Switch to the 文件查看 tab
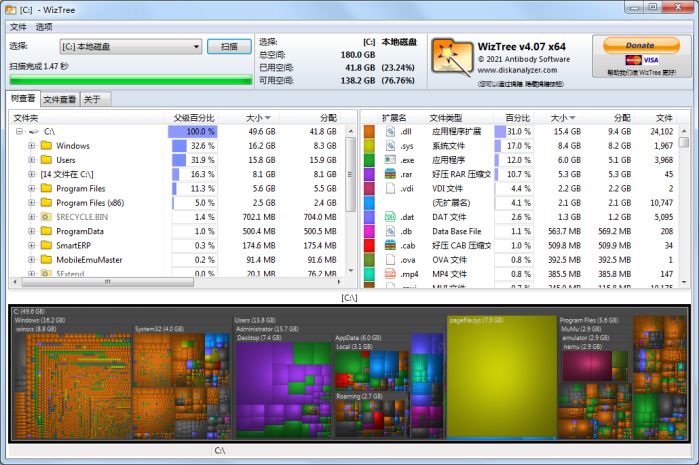This screenshot has height=465, width=699. click(x=60, y=99)
